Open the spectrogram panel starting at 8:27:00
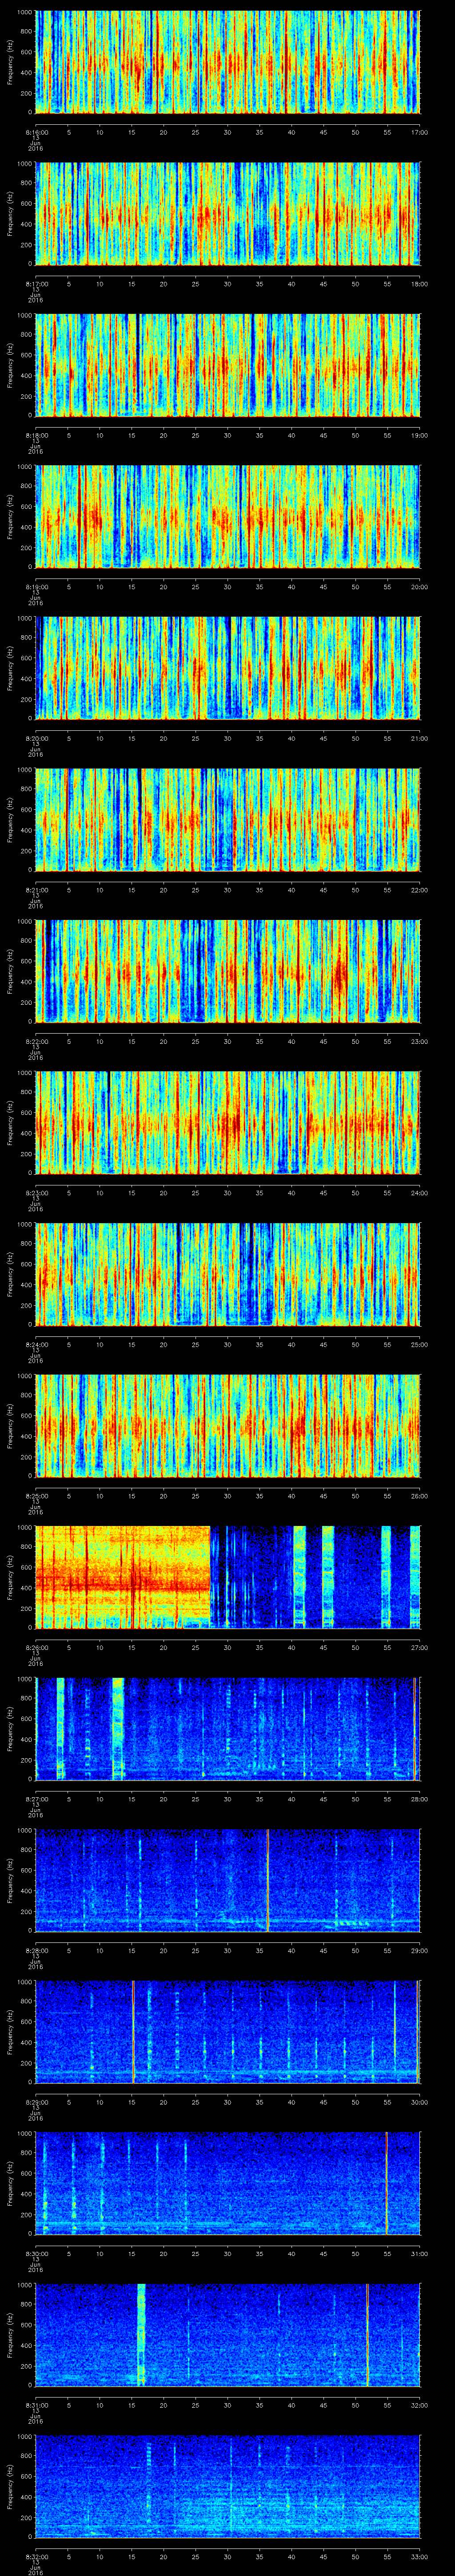455x2576 pixels. (228, 1728)
